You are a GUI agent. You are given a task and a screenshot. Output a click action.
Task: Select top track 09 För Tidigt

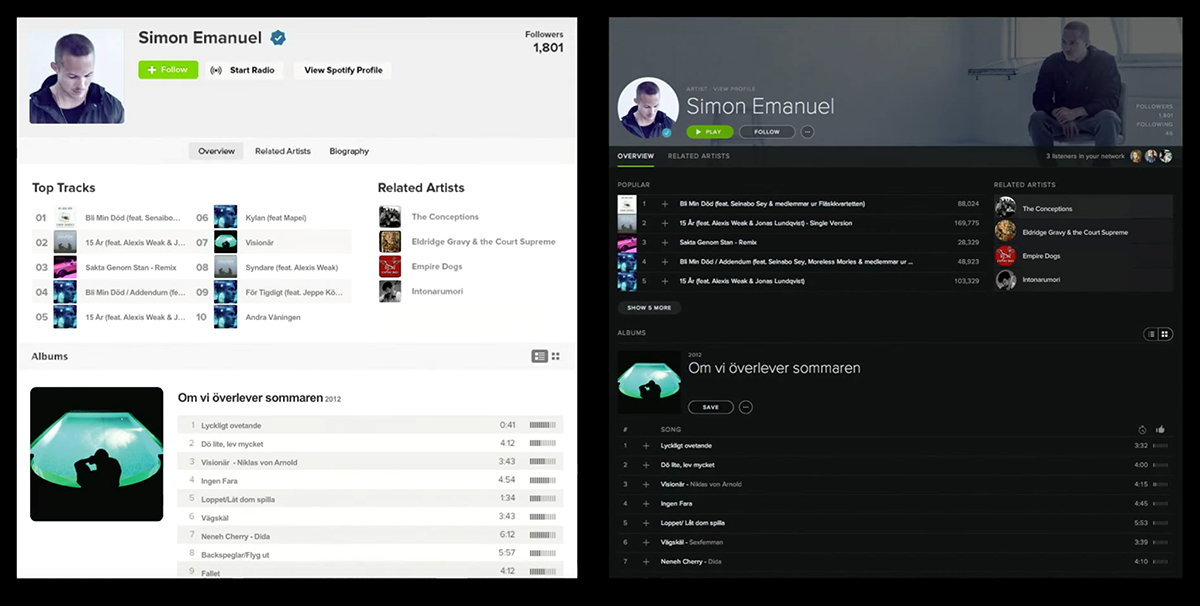point(273,292)
